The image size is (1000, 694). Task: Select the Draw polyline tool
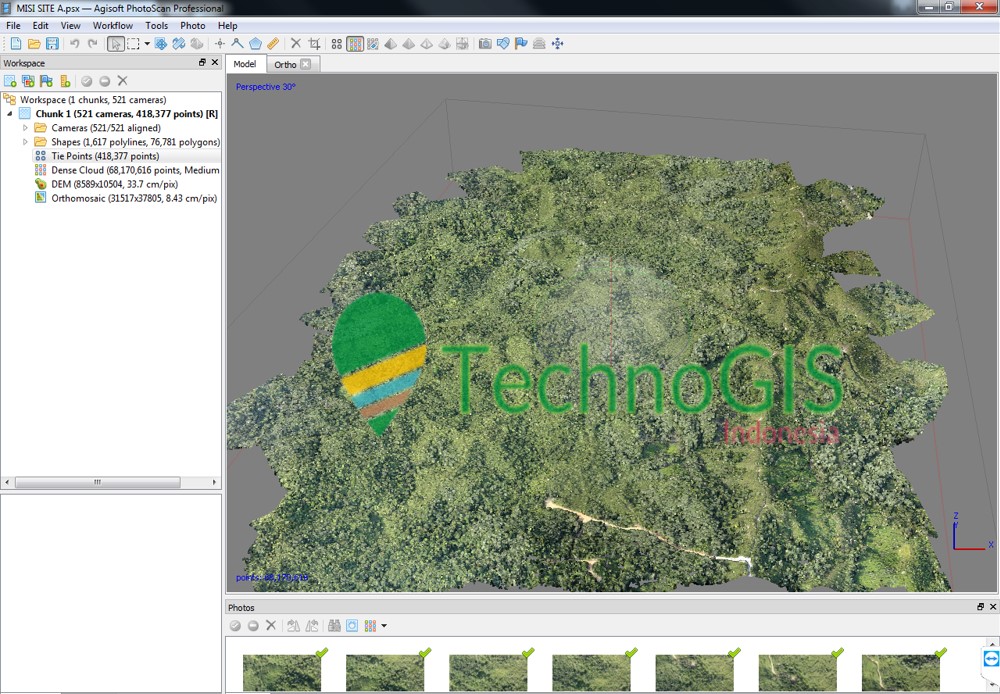pyautogui.click(x=237, y=43)
